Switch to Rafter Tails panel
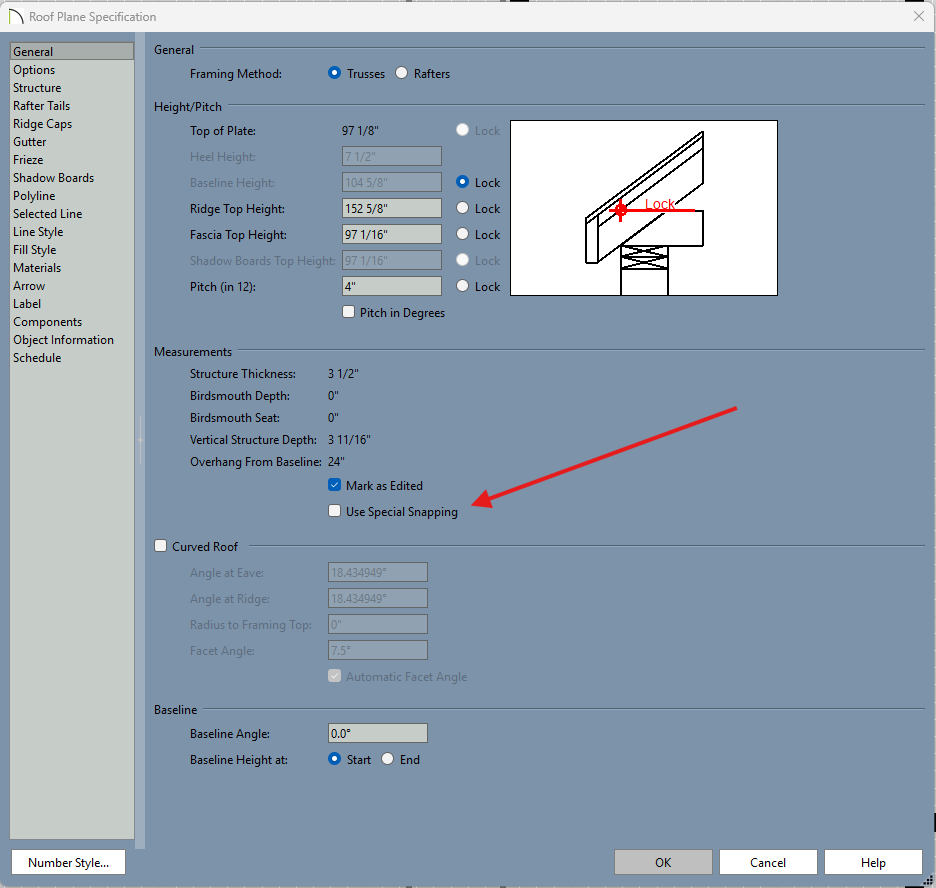This screenshot has height=888, width=936. pos(41,106)
